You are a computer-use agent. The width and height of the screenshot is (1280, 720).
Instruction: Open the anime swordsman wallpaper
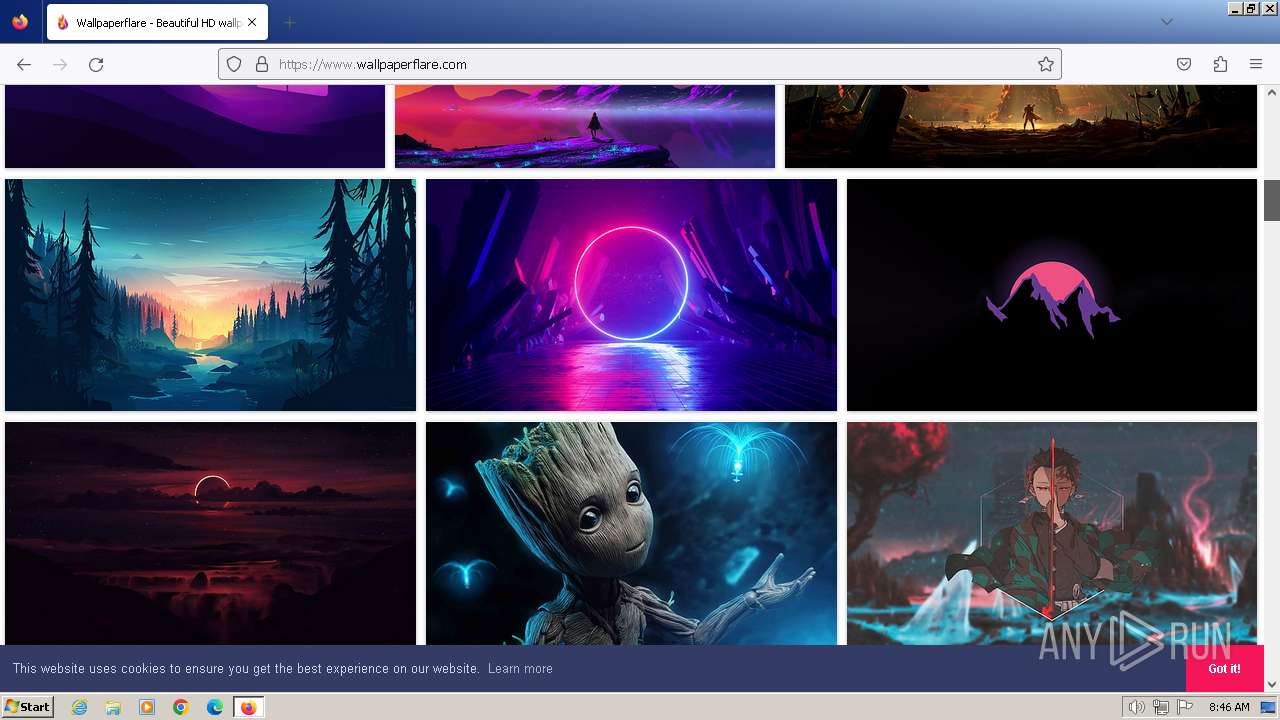click(1052, 534)
